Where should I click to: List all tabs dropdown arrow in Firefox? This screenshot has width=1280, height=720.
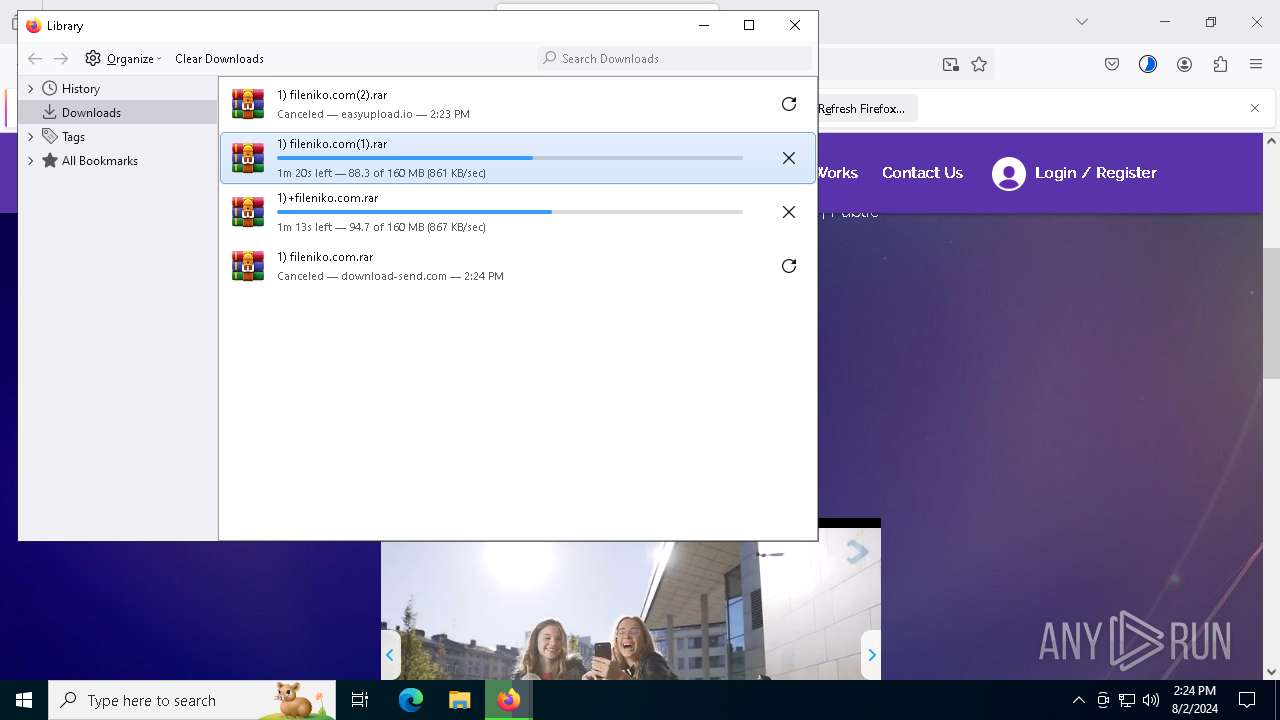point(1081,22)
